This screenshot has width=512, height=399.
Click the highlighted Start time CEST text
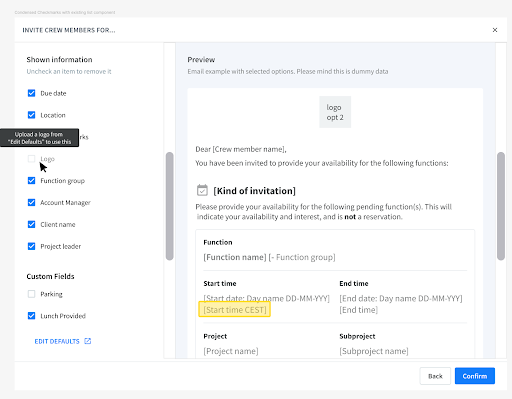(x=235, y=310)
